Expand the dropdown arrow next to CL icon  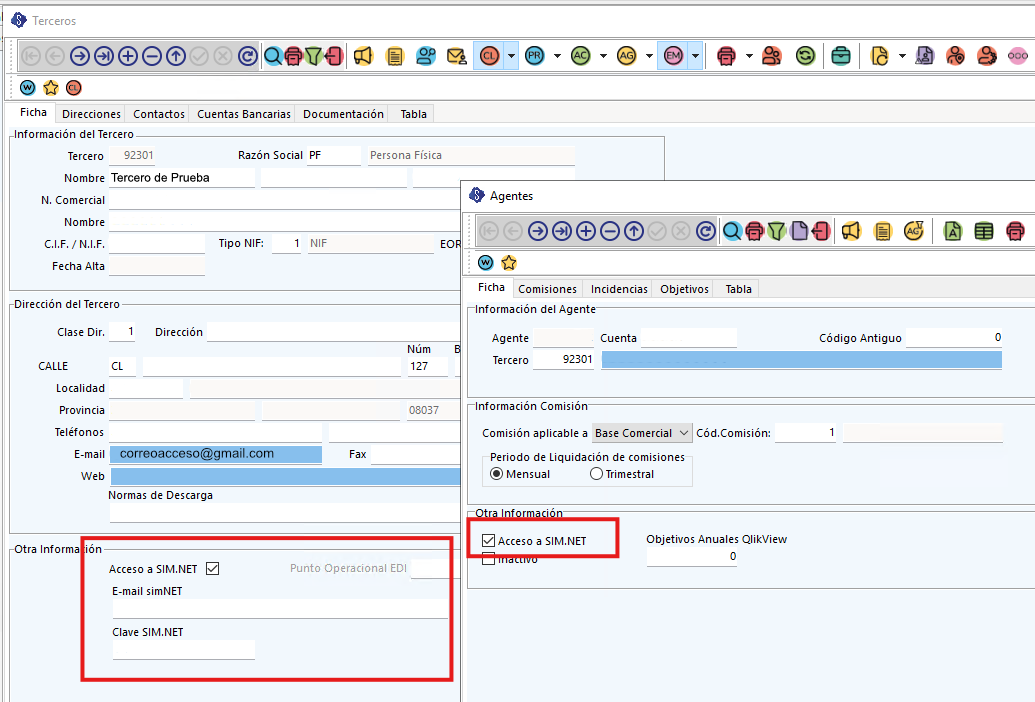511,56
